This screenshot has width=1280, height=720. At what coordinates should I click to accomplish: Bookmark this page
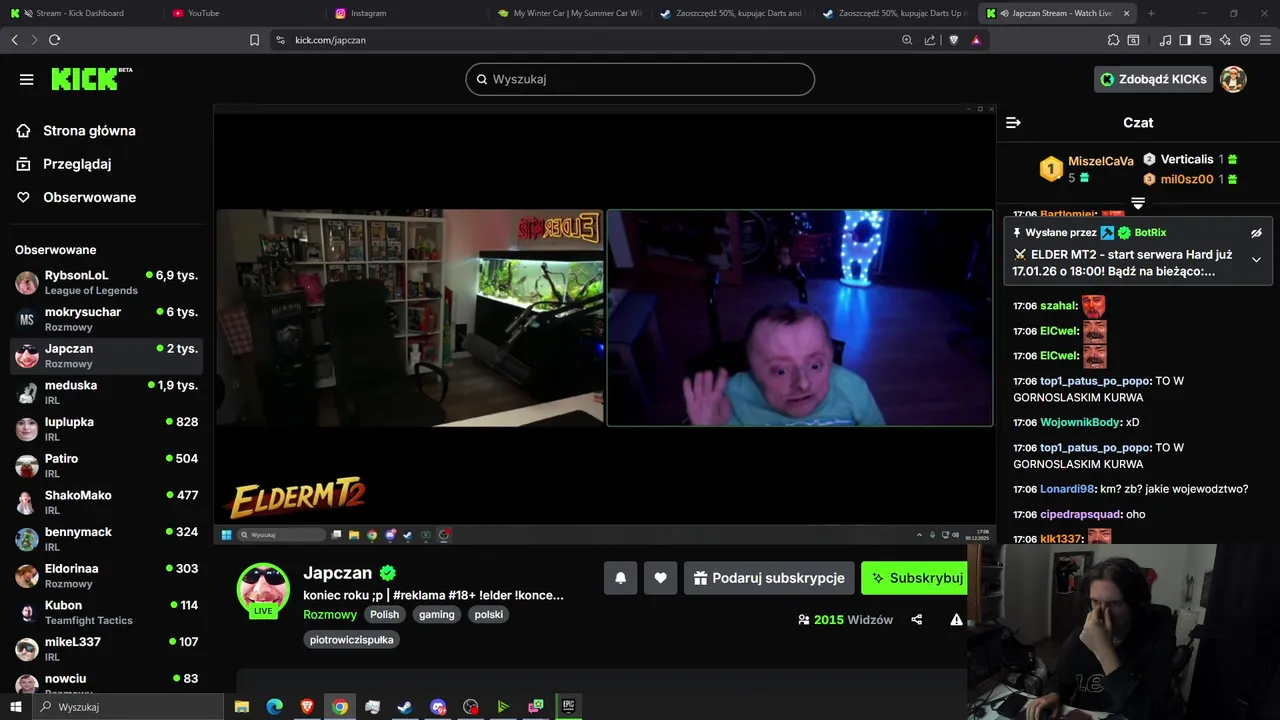(254, 40)
